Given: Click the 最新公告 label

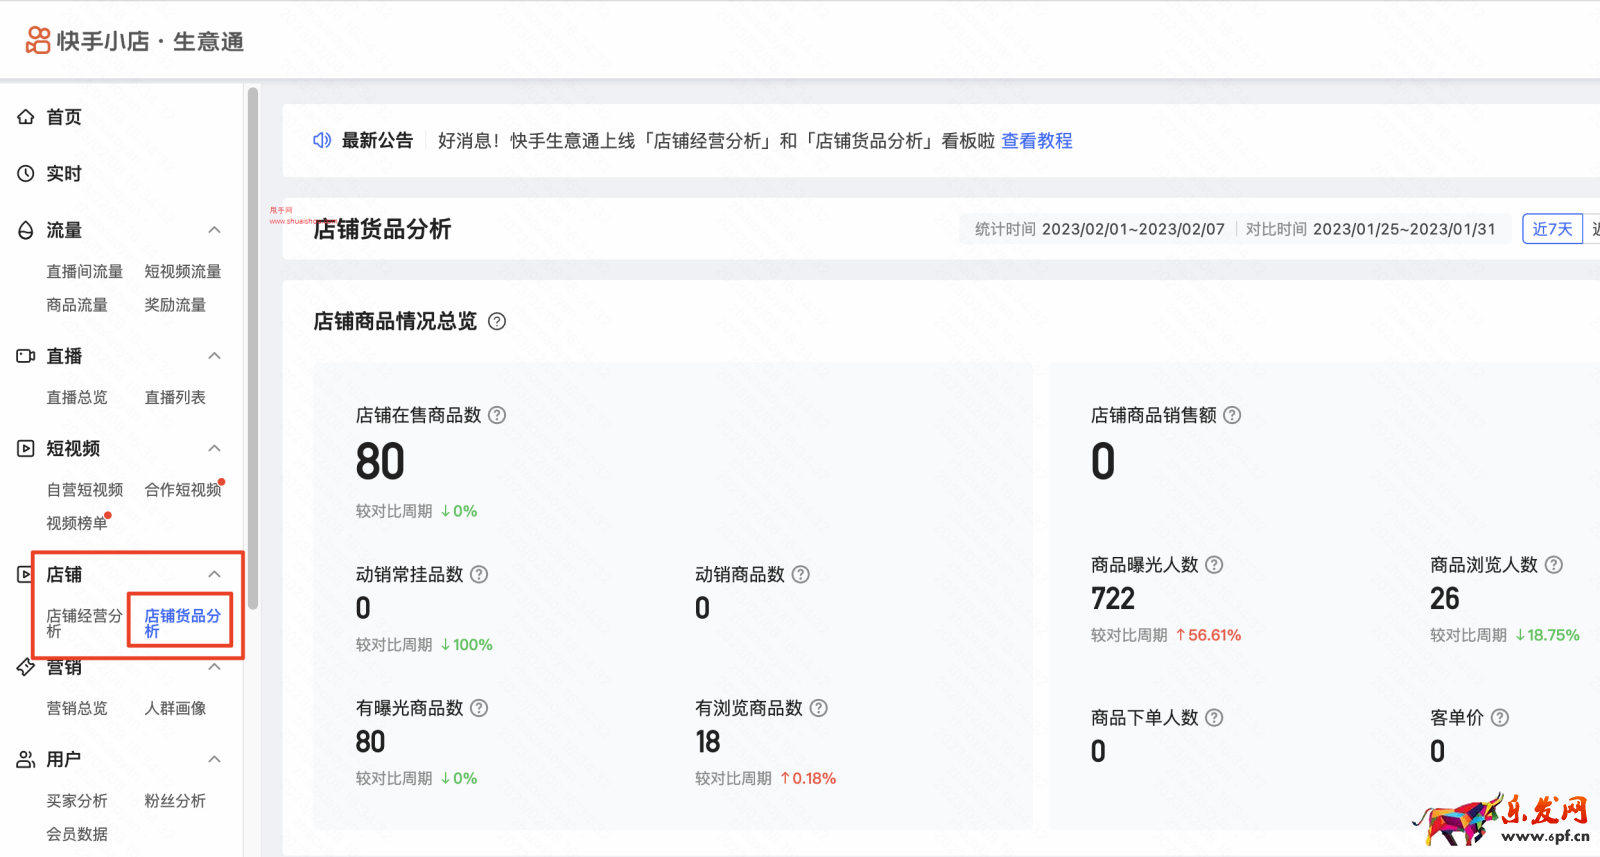Looking at the screenshot, I should click(x=377, y=141).
